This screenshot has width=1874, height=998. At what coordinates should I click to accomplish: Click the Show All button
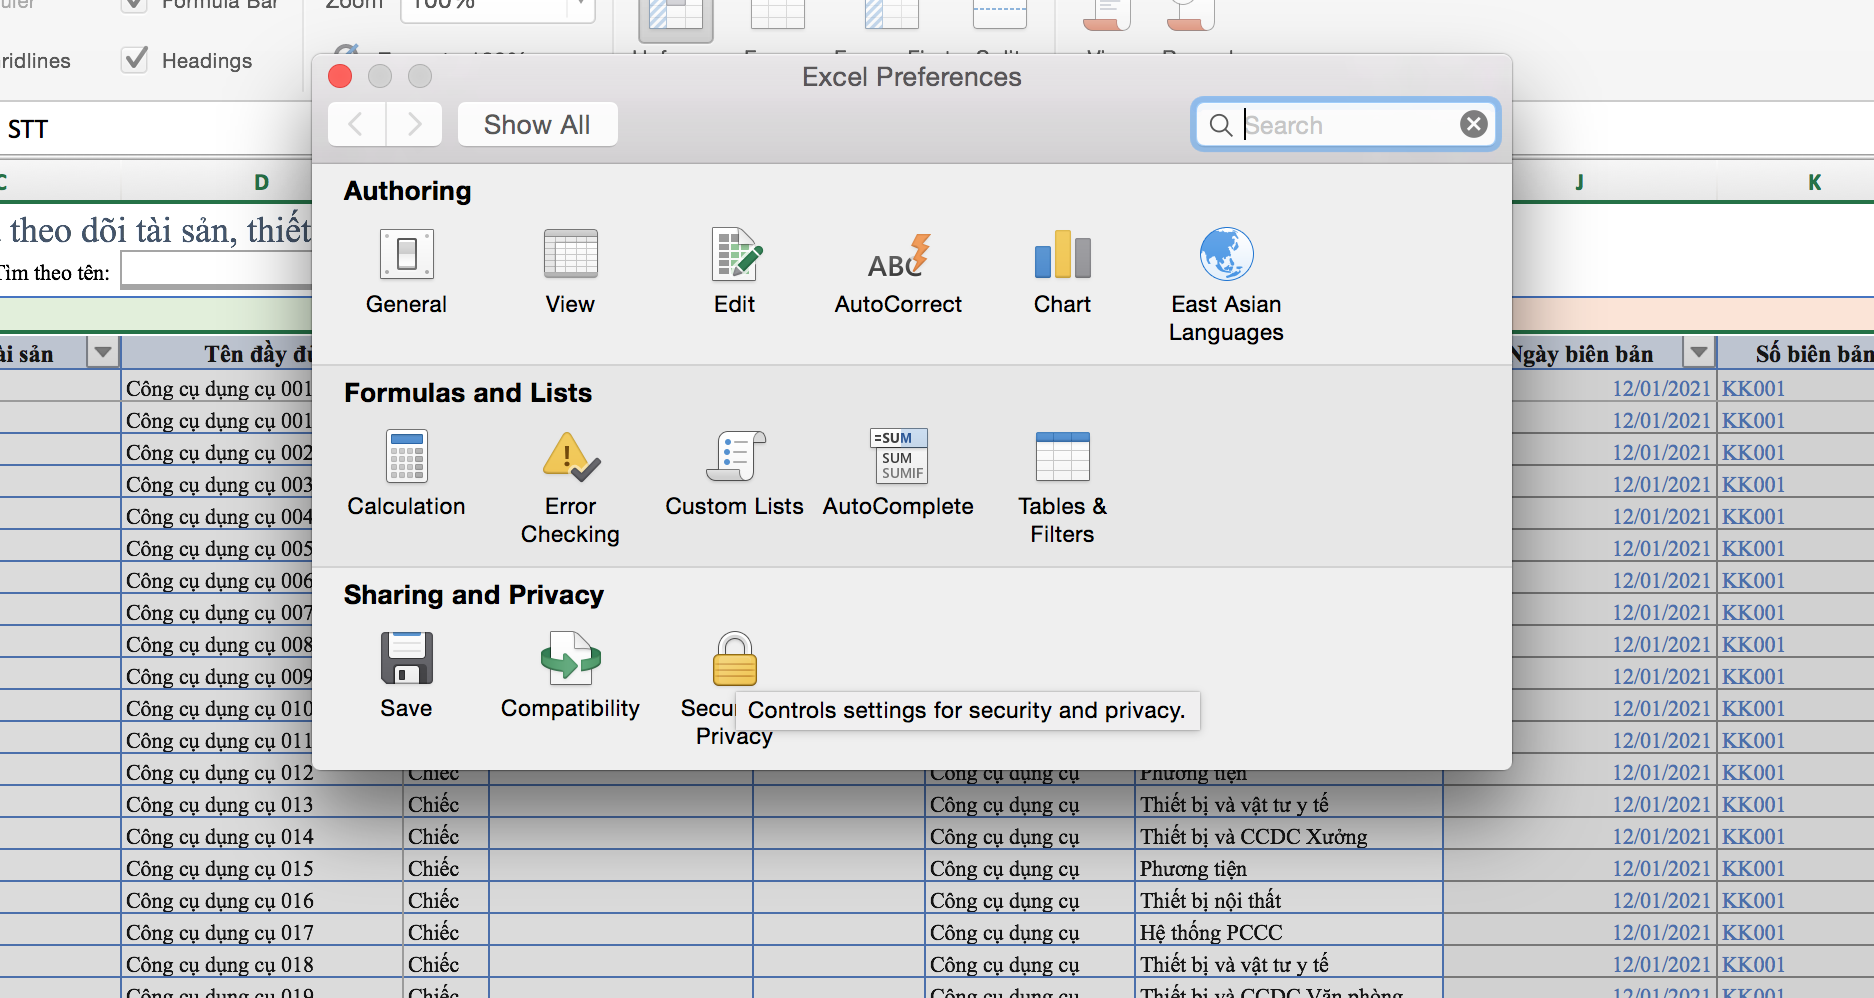click(537, 124)
